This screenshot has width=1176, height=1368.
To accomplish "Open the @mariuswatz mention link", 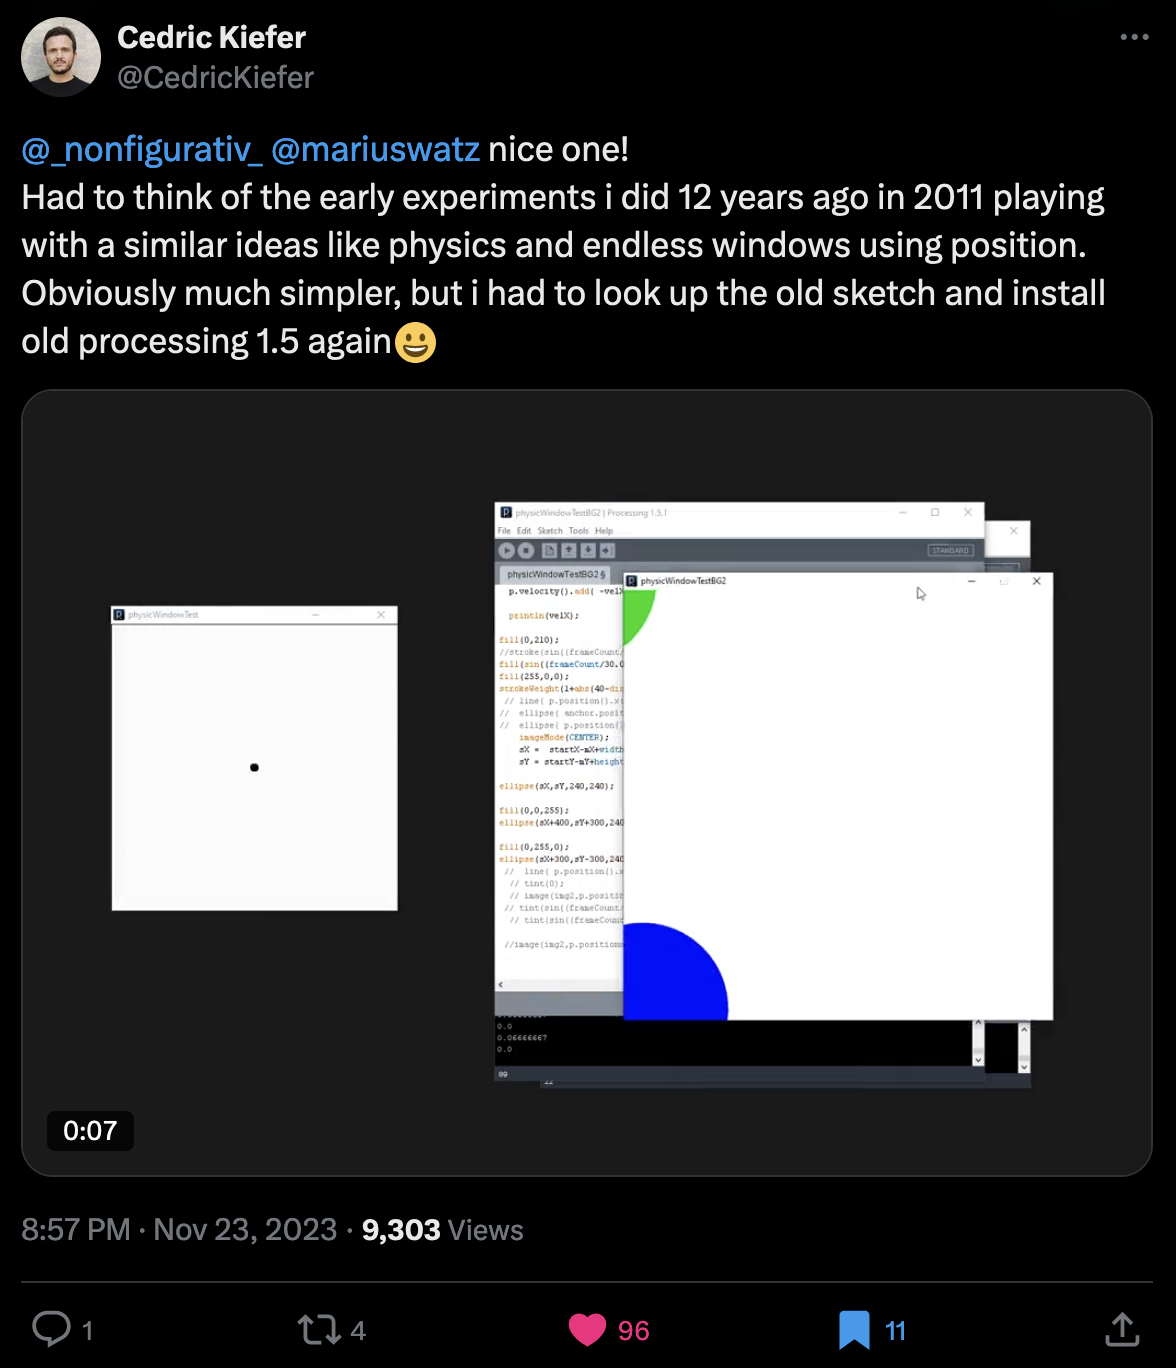I will (x=375, y=149).
